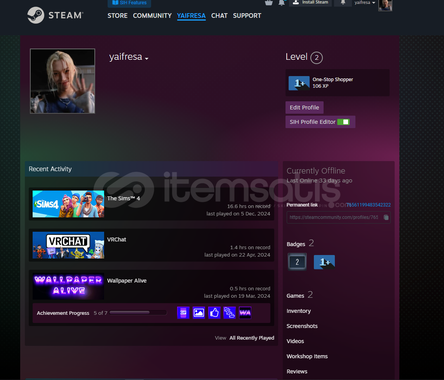The width and height of the screenshot is (444, 380).
Task: Open the account dropdown in top header
Action: click(x=364, y=3)
